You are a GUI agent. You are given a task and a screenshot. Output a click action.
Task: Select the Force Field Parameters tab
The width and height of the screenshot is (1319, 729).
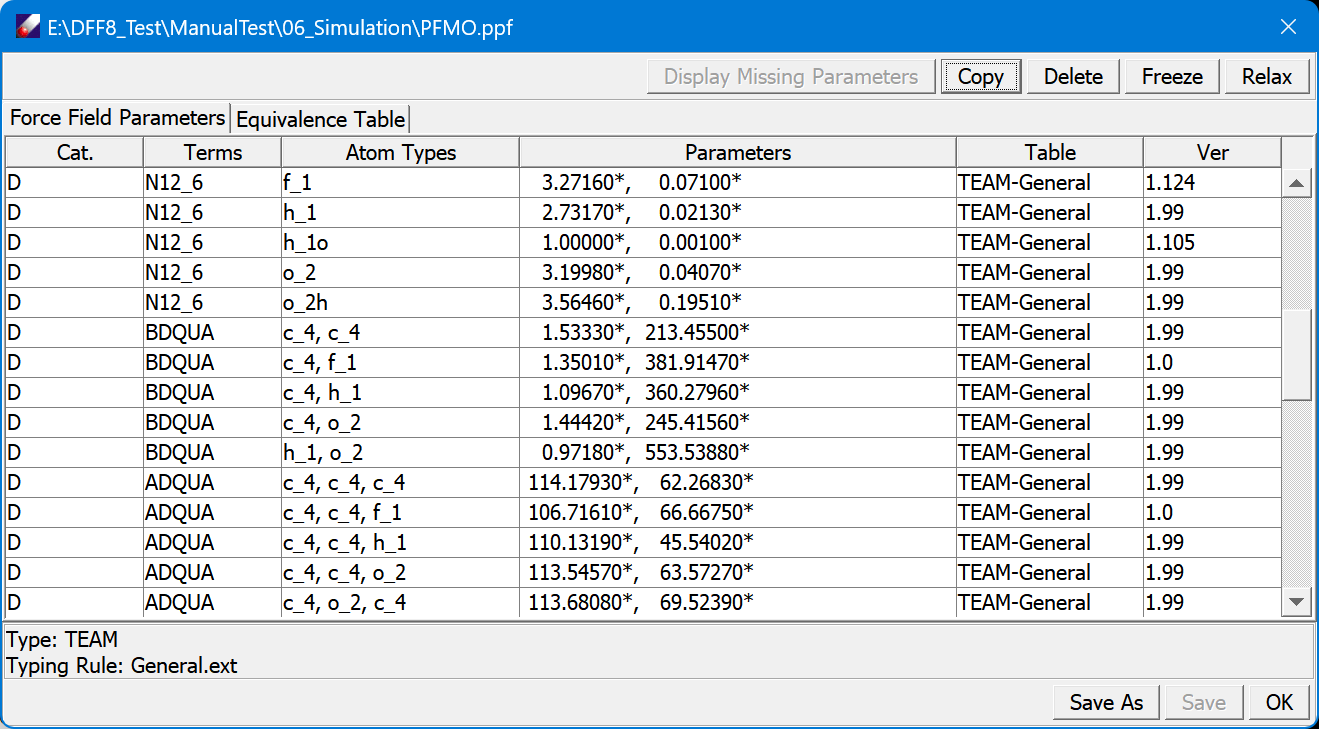tap(116, 117)
